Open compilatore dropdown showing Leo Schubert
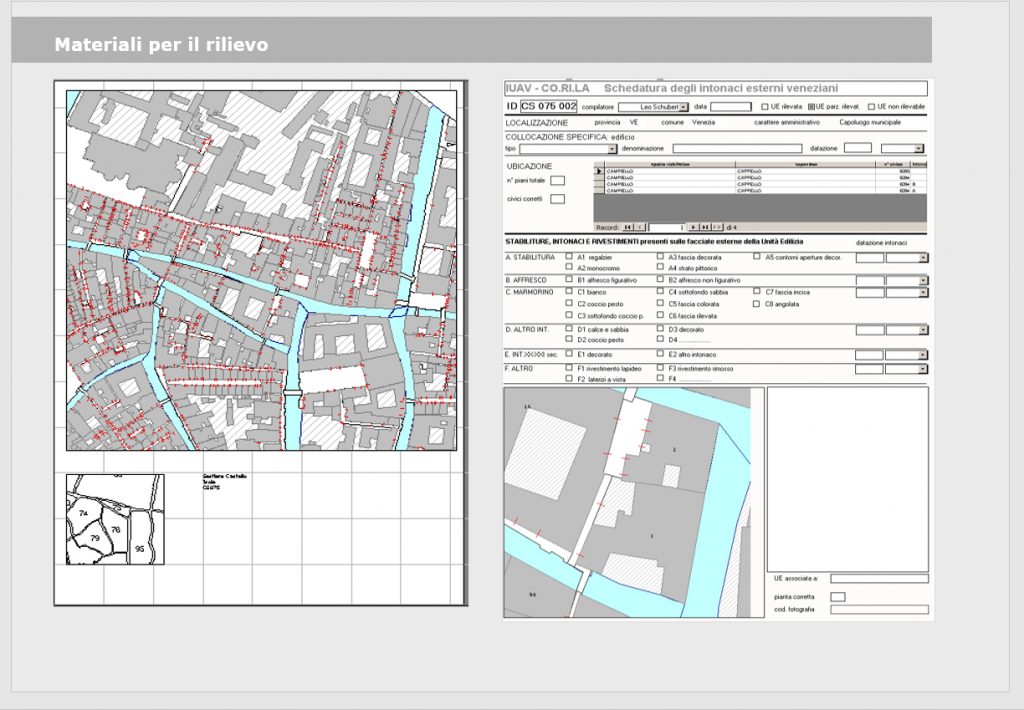Image resolution: width=1024 pixels, height=710 pixels. (x=684, y=106)
